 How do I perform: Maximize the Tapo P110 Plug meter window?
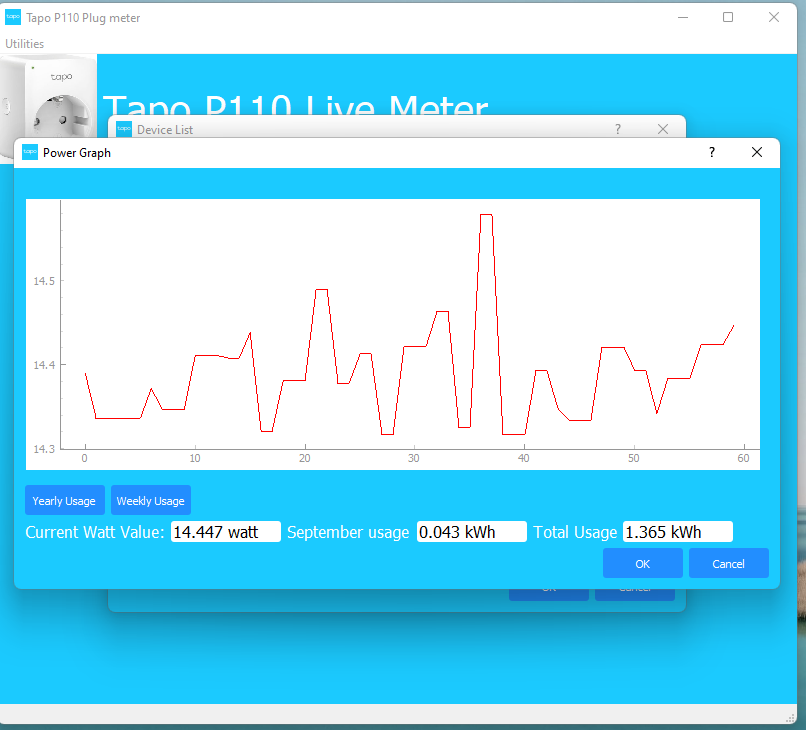pyautogui.click(x=728, y=17)
